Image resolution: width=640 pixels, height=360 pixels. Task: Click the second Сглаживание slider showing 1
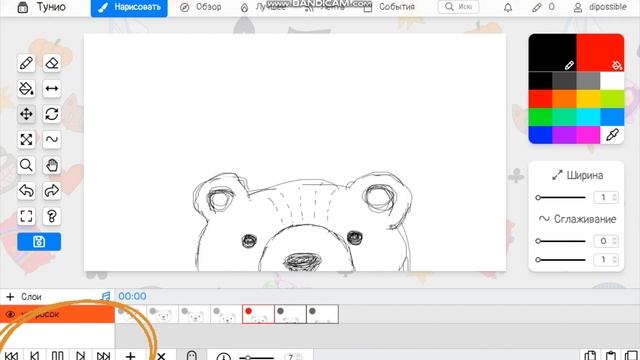[560, 260]
